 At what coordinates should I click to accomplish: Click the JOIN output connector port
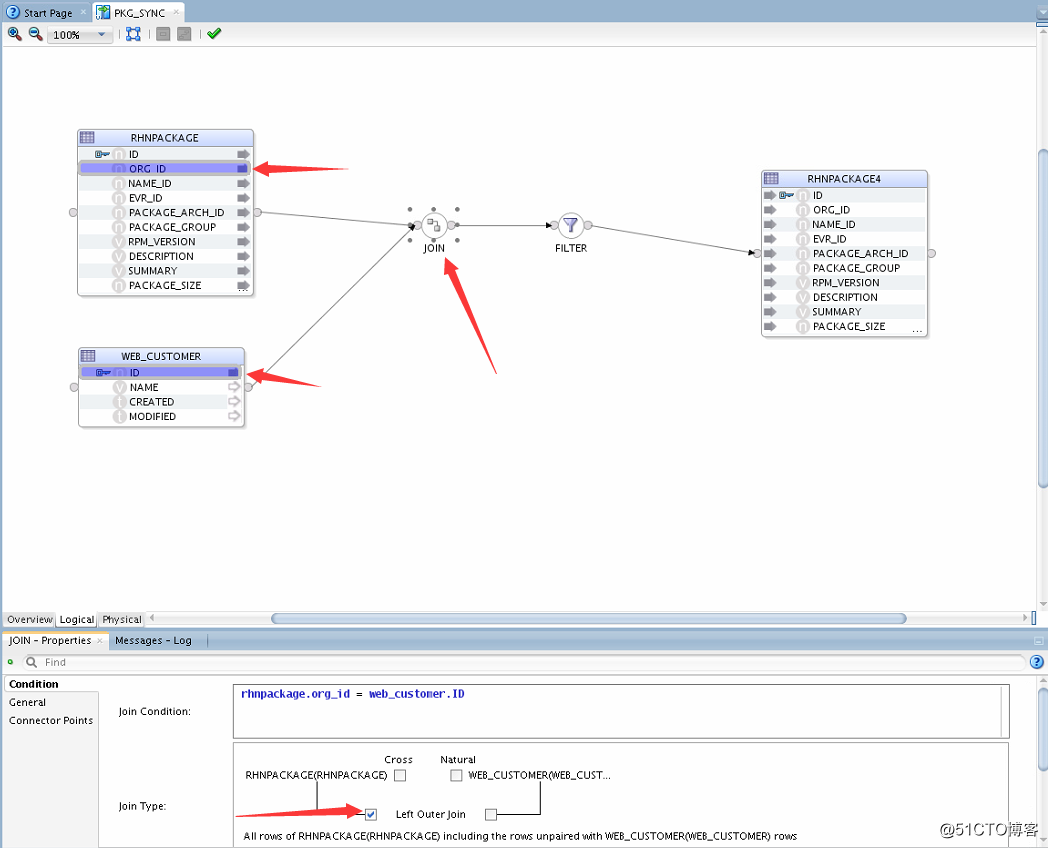tap(452, 225)
